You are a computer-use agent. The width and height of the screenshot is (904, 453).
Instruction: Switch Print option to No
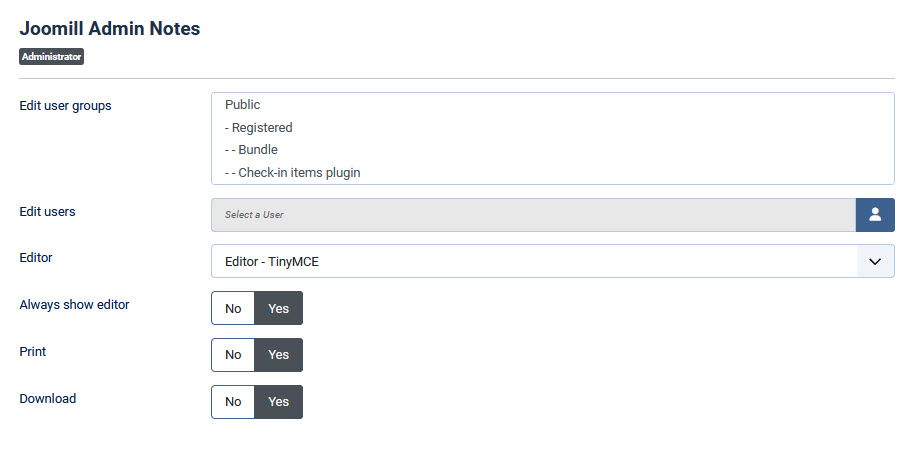coord(233,355)
